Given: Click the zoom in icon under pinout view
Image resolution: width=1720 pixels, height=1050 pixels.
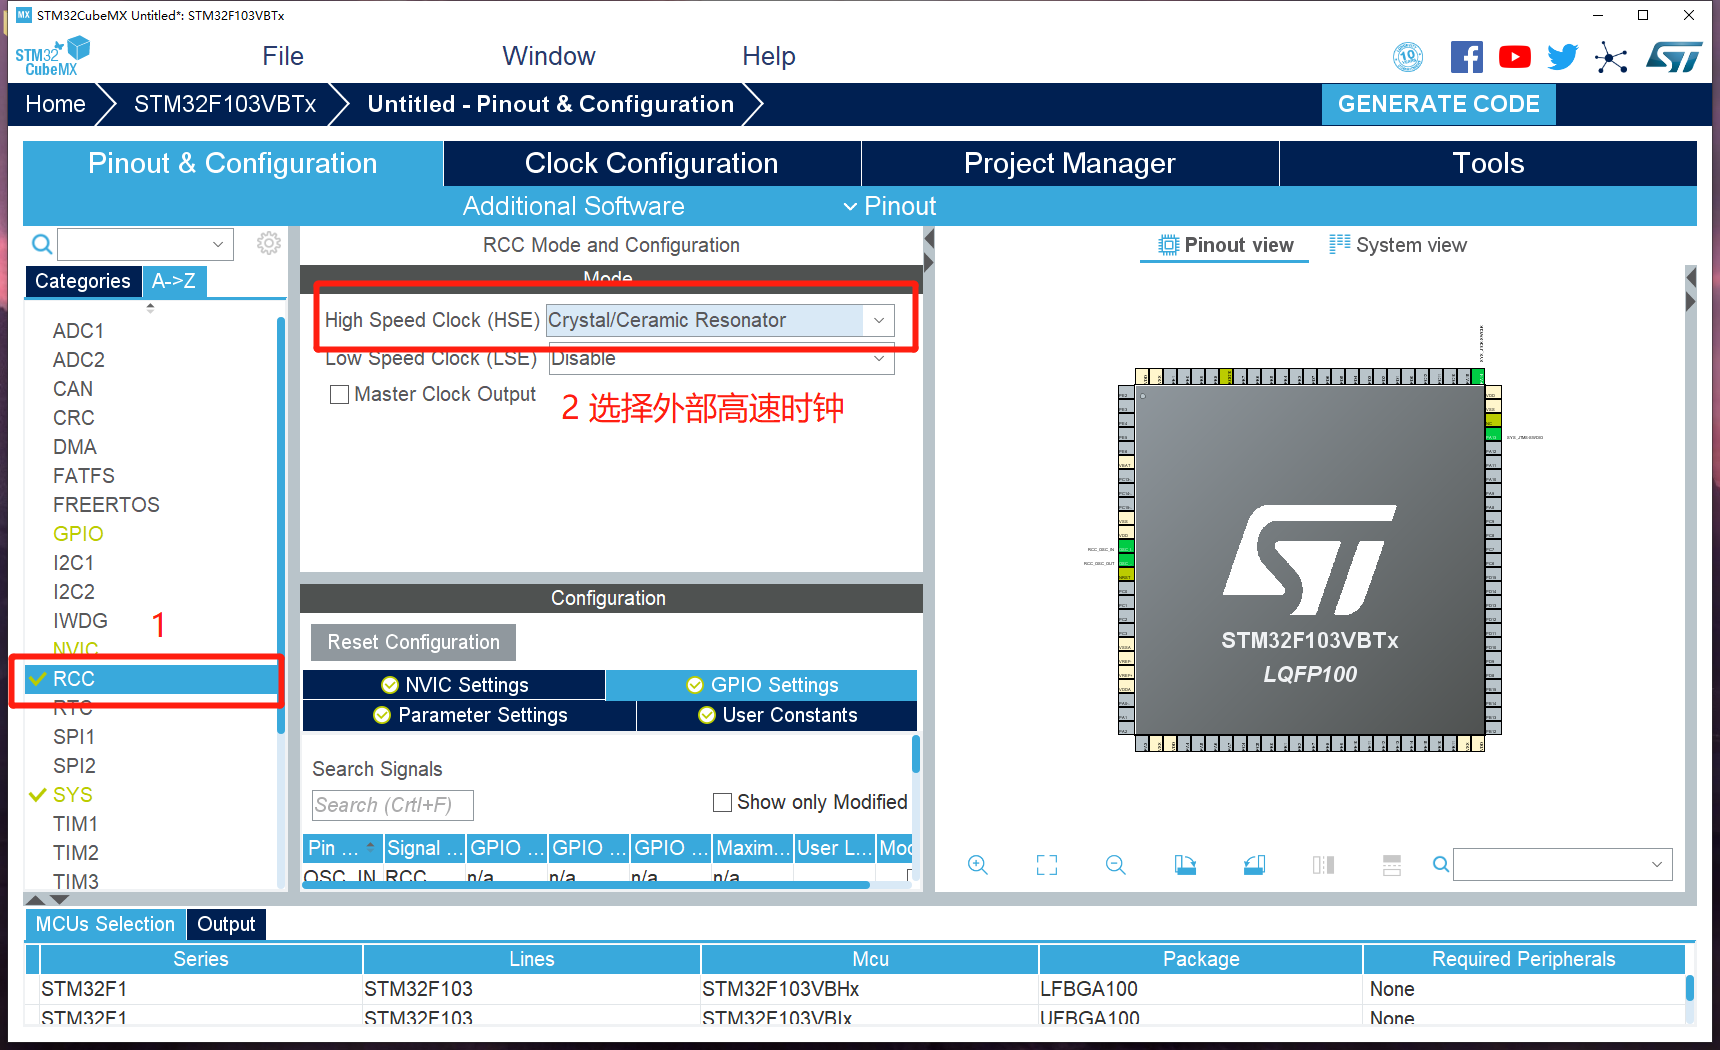Looking at the screenshot, I should 977,865.
